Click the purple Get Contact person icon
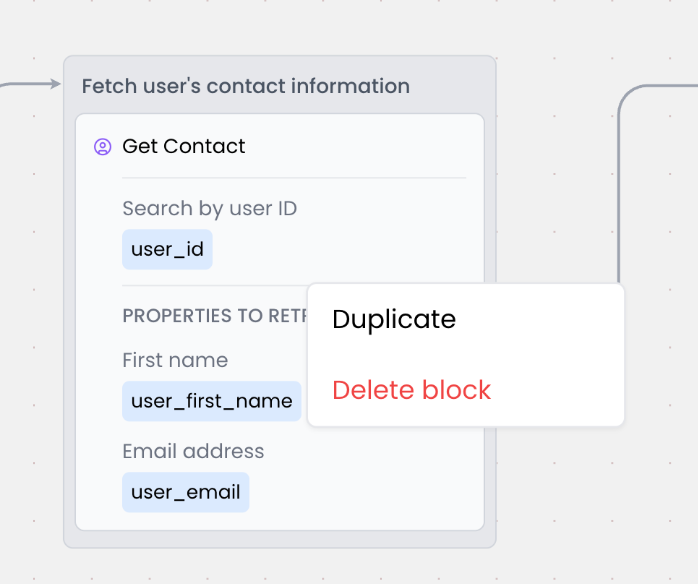698x584 pixels. tap(102, 147)
